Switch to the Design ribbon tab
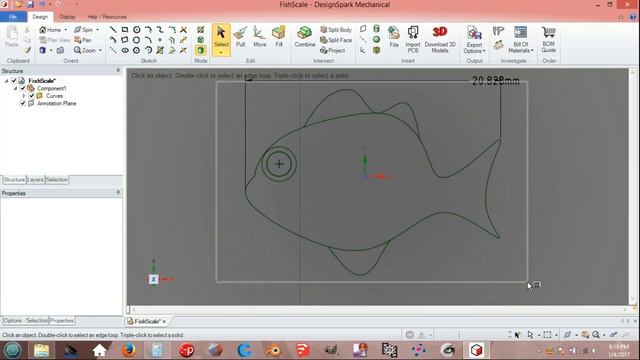 [x=40, y=17]
